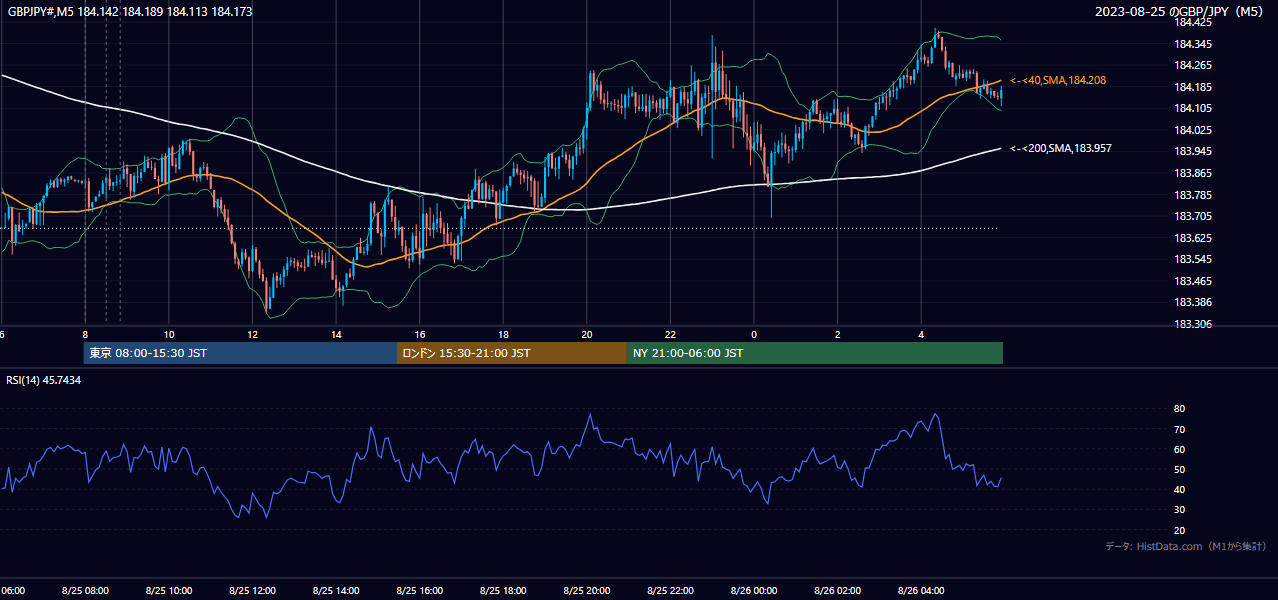The image size is (1278, 600).
Task: Click the ロンドン 15:30-21:00 JST session bar
Action: (x=512, y=353)
